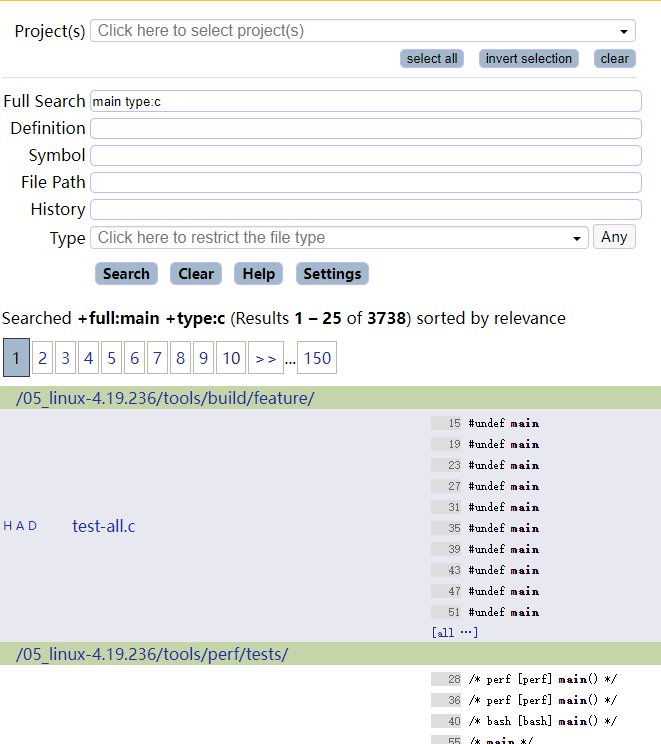Go to results page 7

pos(158,358)
